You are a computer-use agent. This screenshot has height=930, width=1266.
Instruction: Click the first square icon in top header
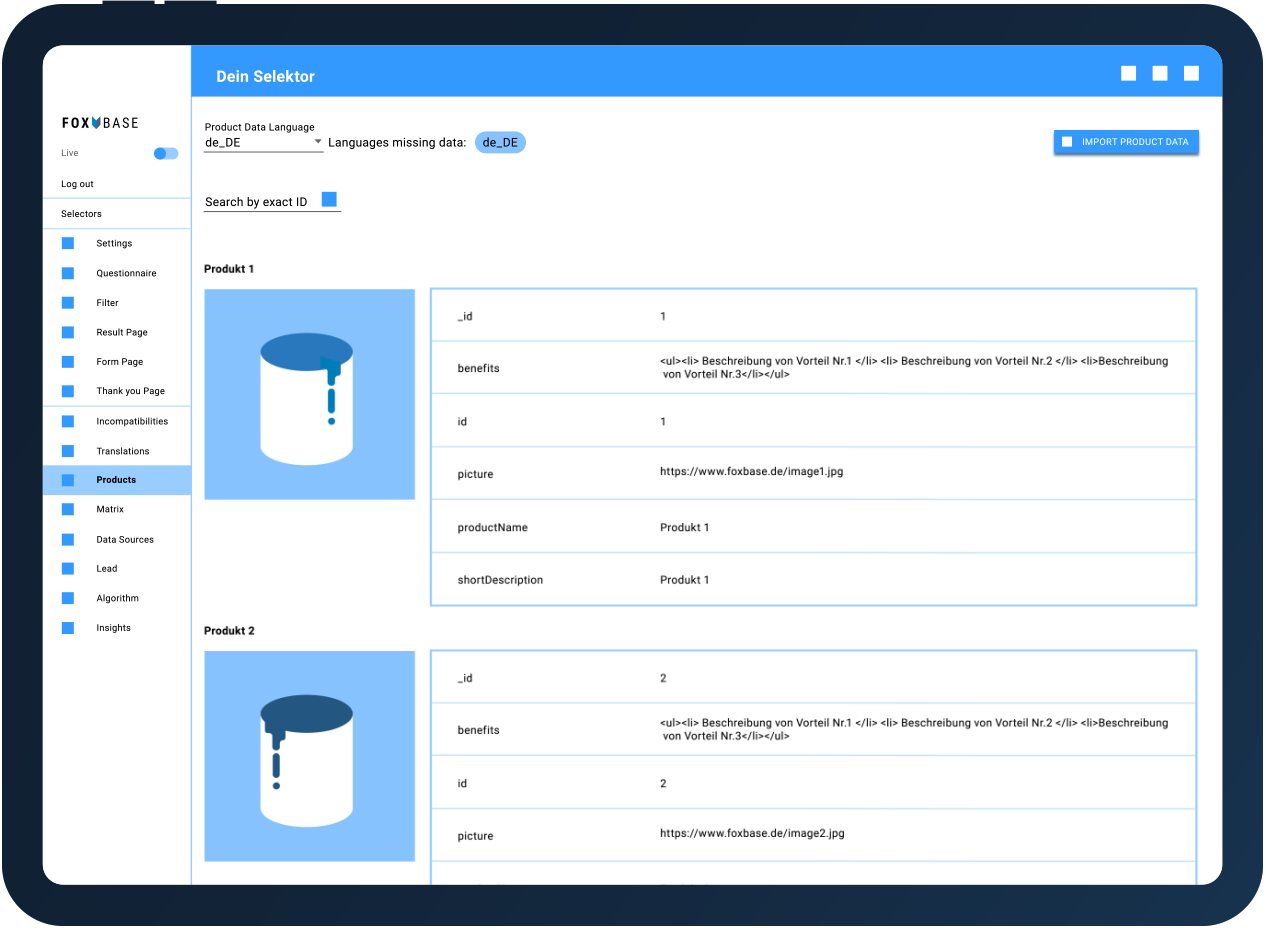[1128, 73]
